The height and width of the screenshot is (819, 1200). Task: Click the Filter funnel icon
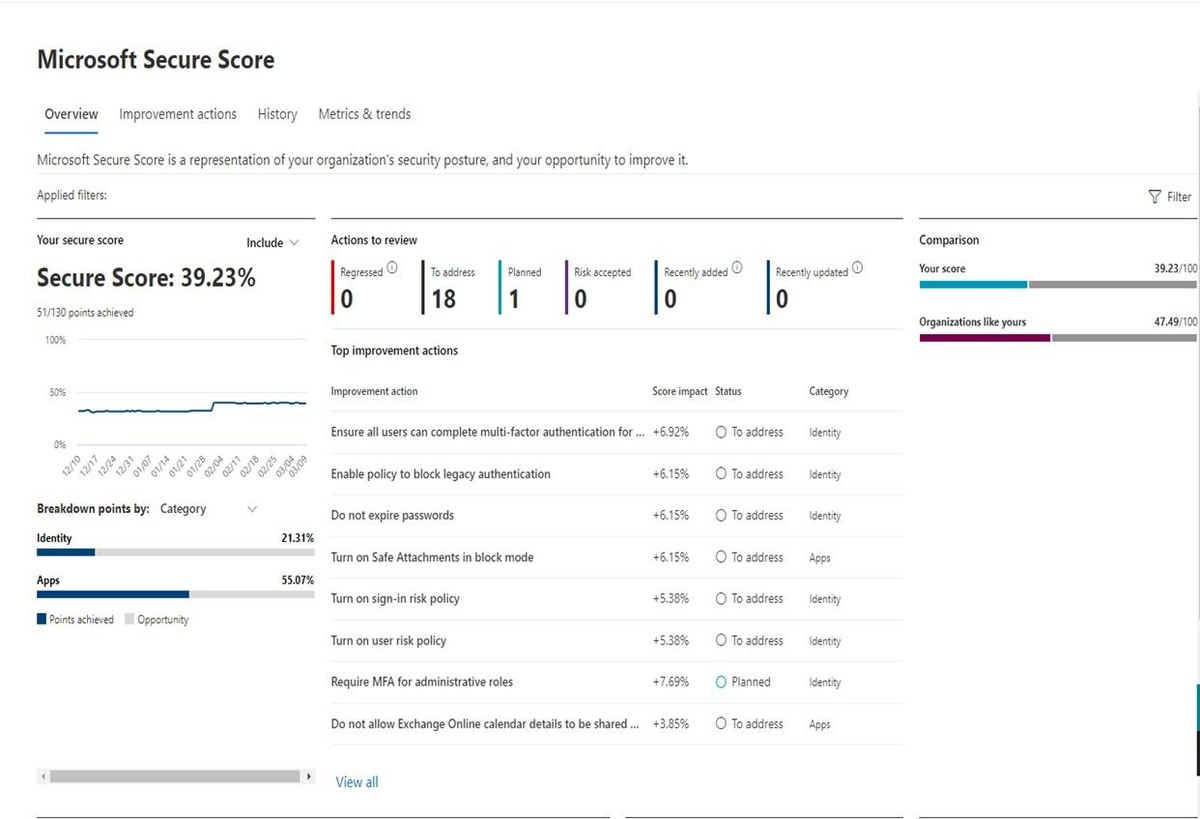[x=1154, y=197]
